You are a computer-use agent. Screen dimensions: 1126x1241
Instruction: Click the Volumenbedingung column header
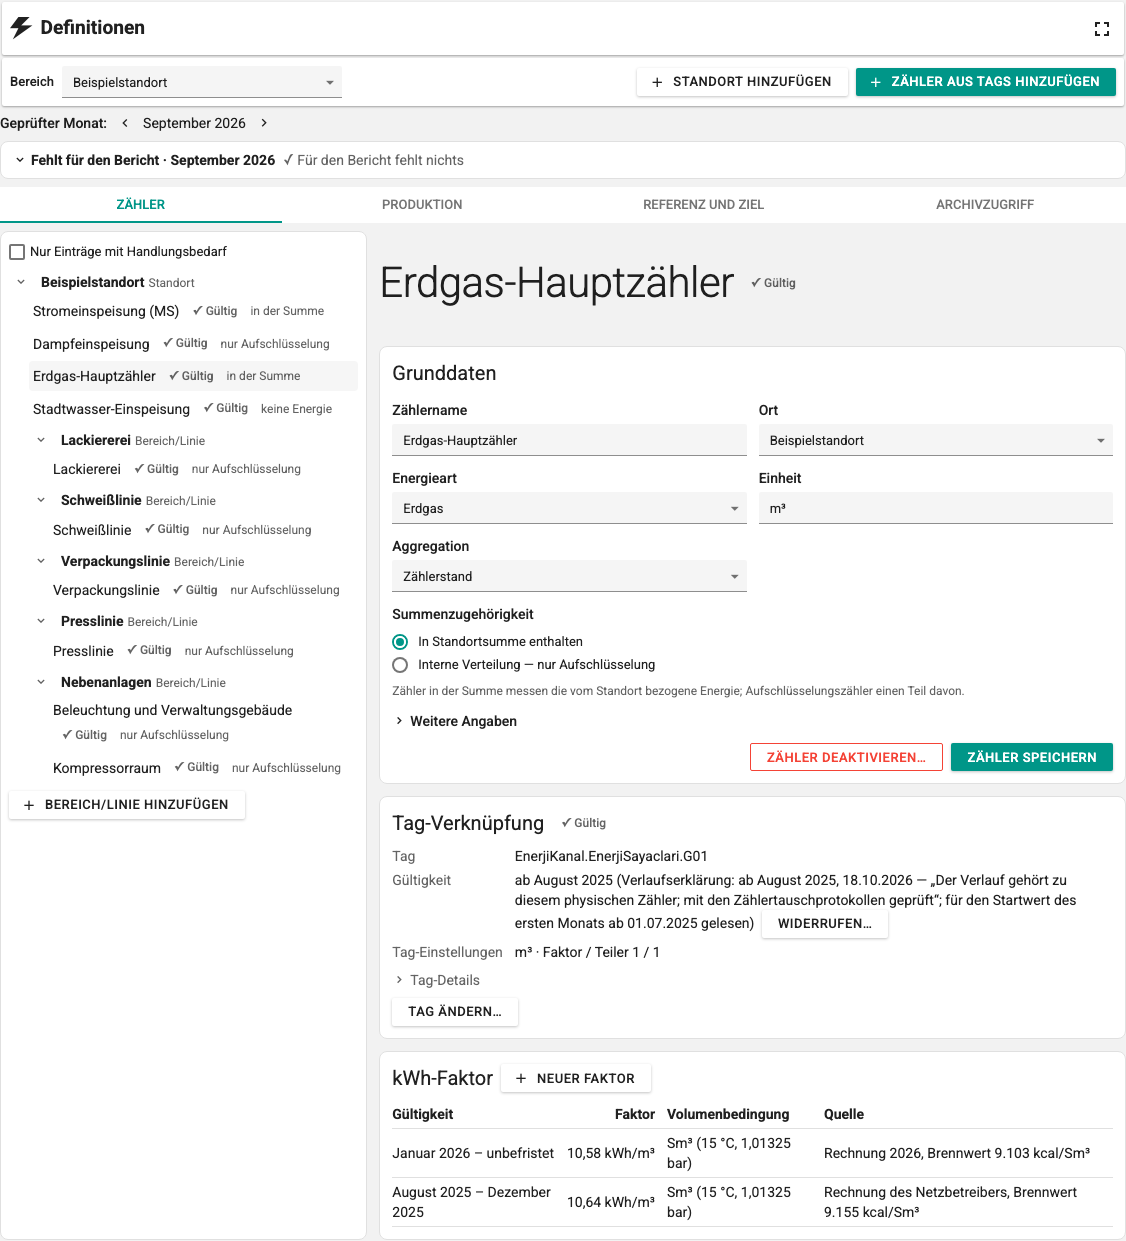tap(728, 1114)
